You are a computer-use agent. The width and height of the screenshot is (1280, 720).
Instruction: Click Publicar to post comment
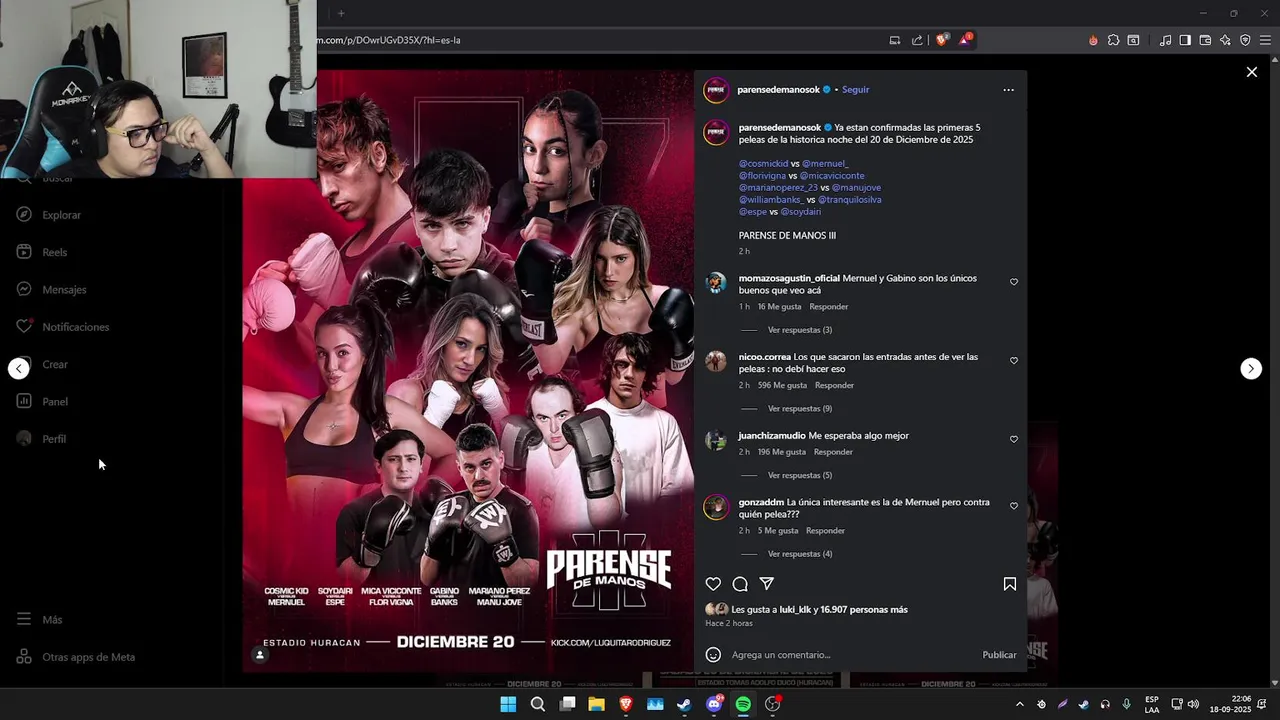[999, 655]
